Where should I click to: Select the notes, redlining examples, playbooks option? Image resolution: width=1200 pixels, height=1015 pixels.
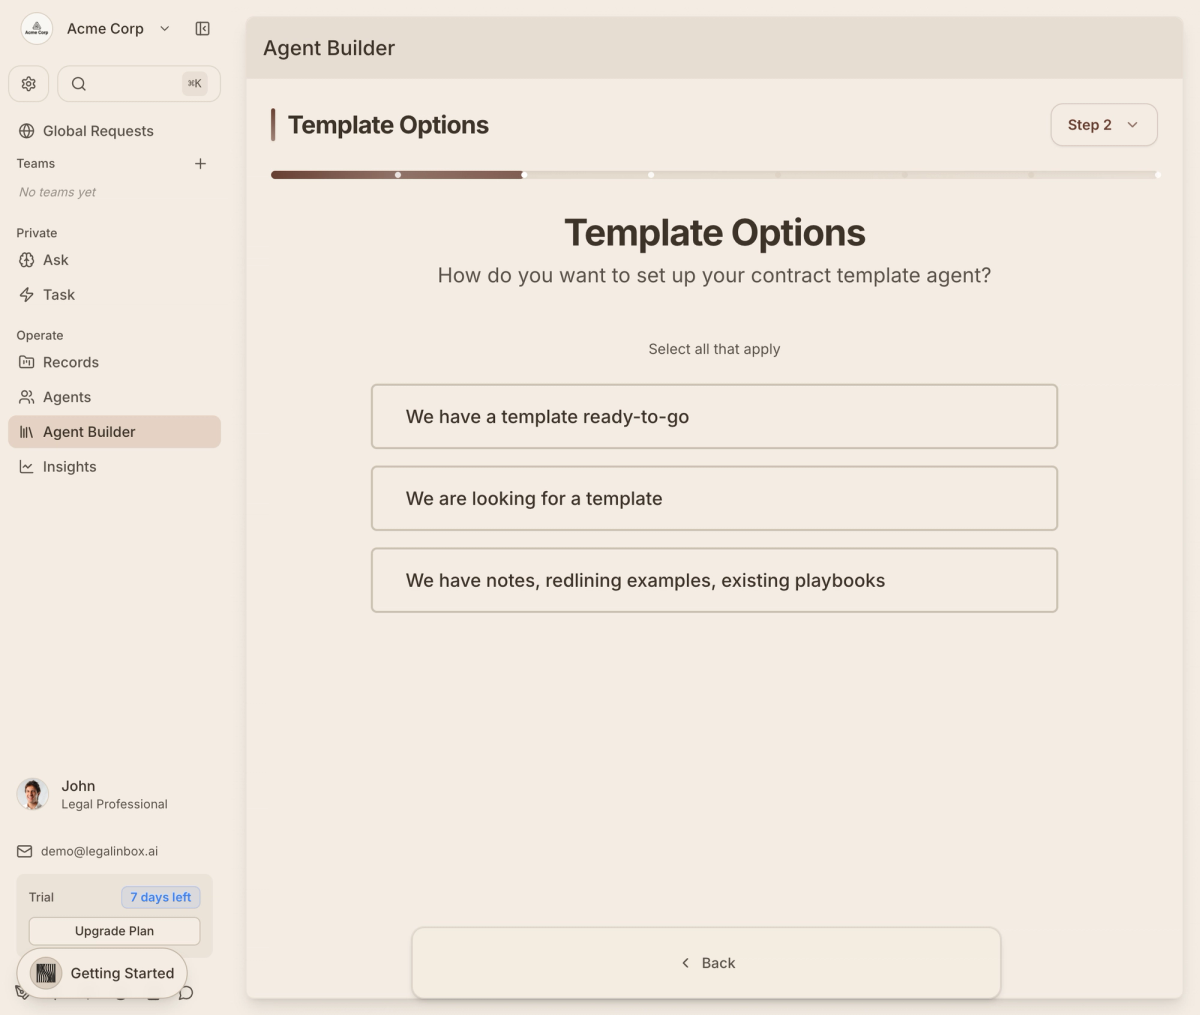tap(714, 580)
